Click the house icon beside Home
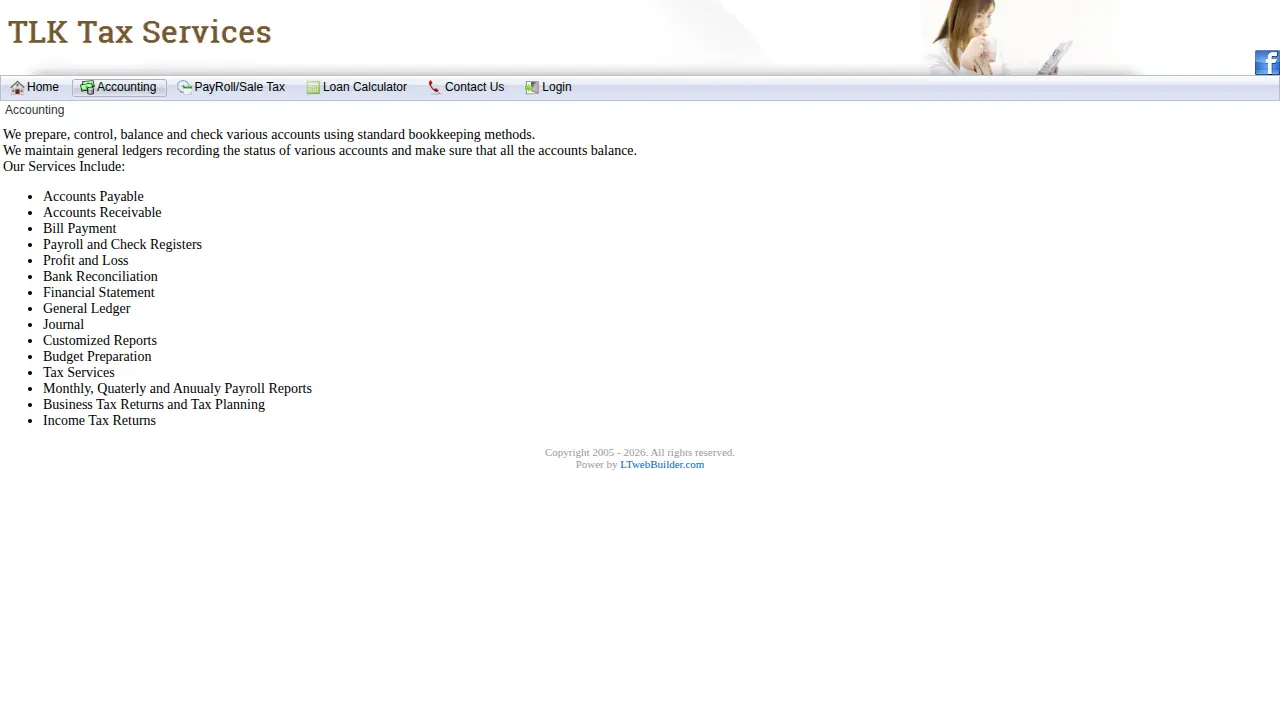 click(17, 88)
